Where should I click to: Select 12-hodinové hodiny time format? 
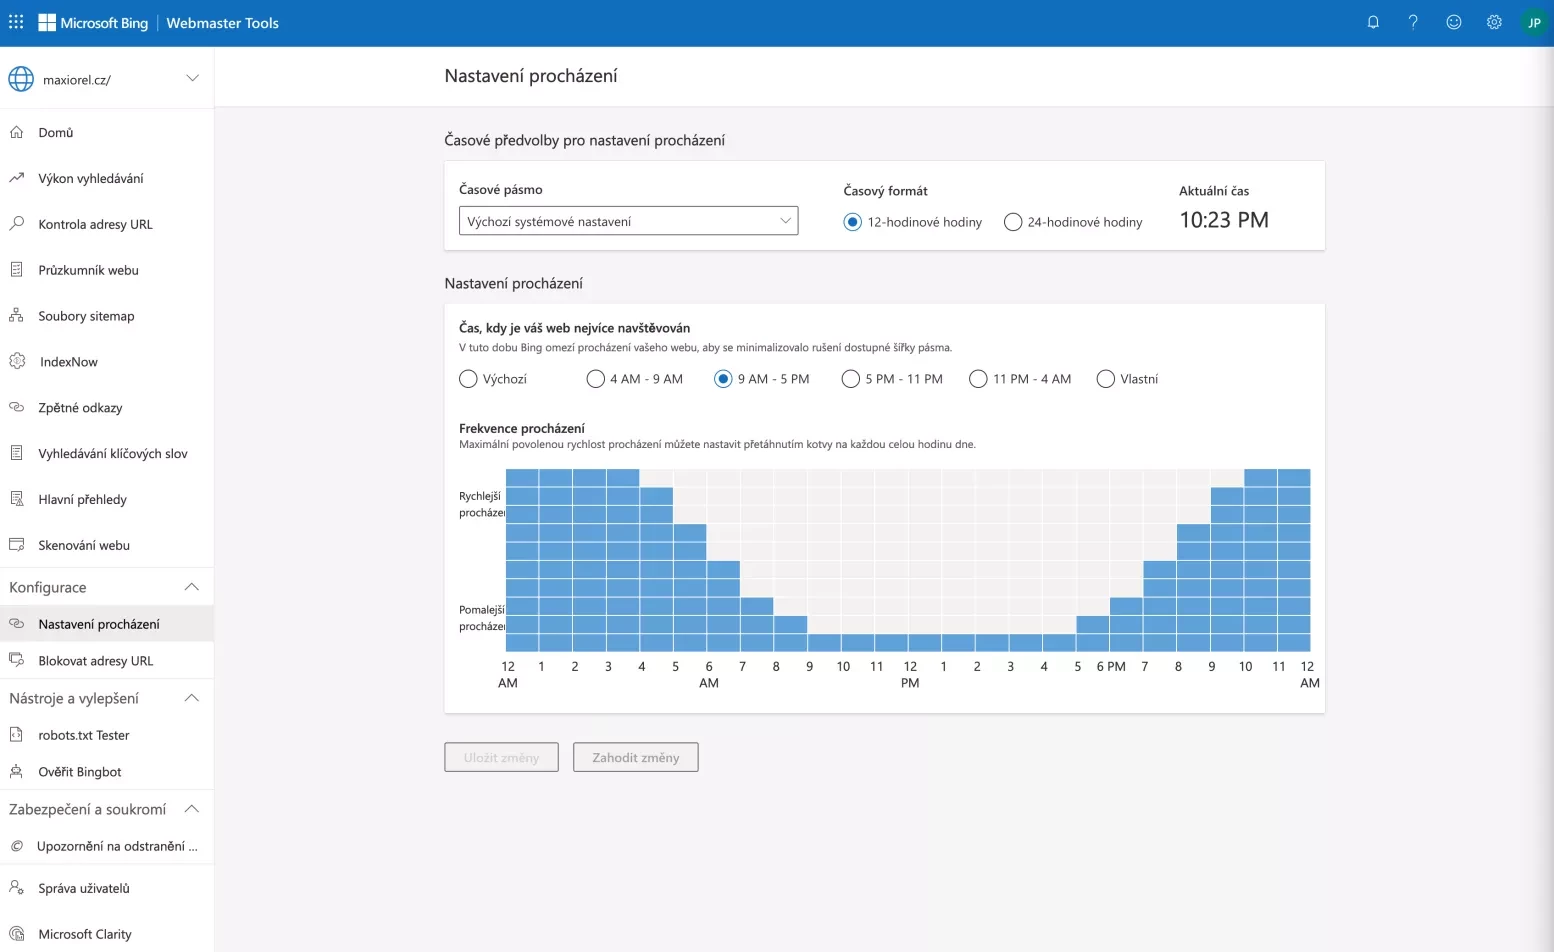tap(852, 222)
